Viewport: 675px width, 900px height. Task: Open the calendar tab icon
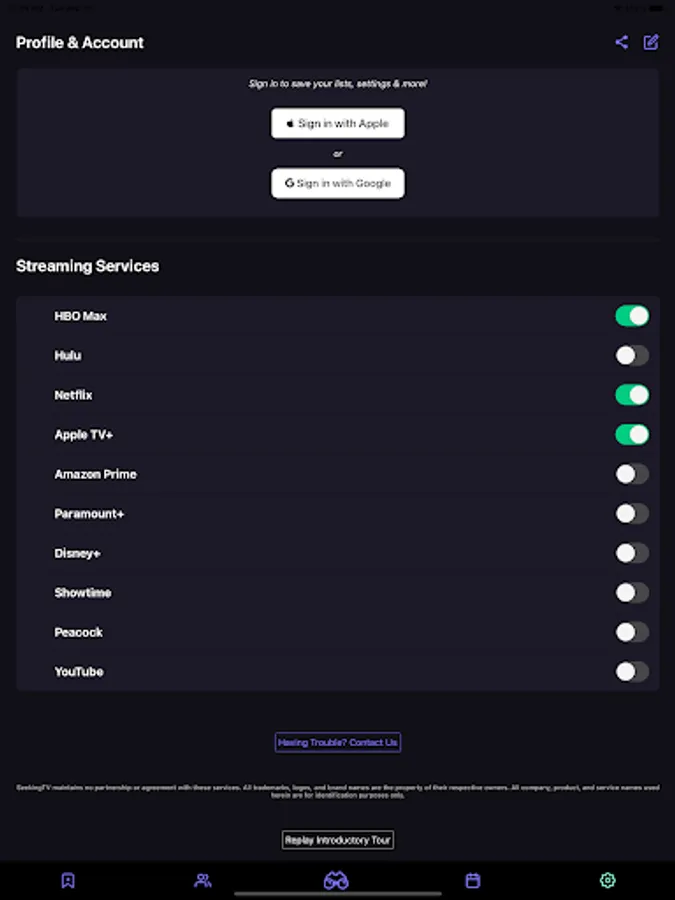[x=473, y=881]
